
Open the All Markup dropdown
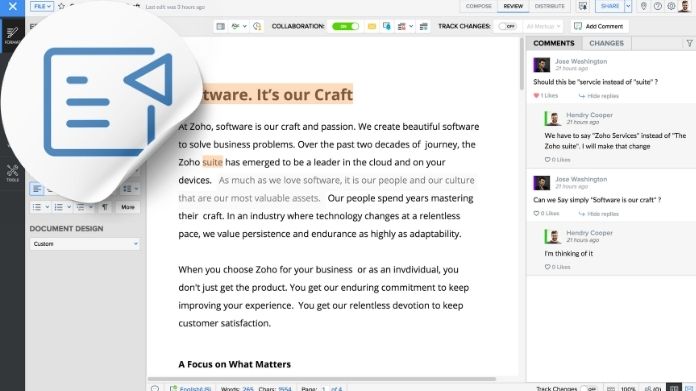[x=543, y=27]
